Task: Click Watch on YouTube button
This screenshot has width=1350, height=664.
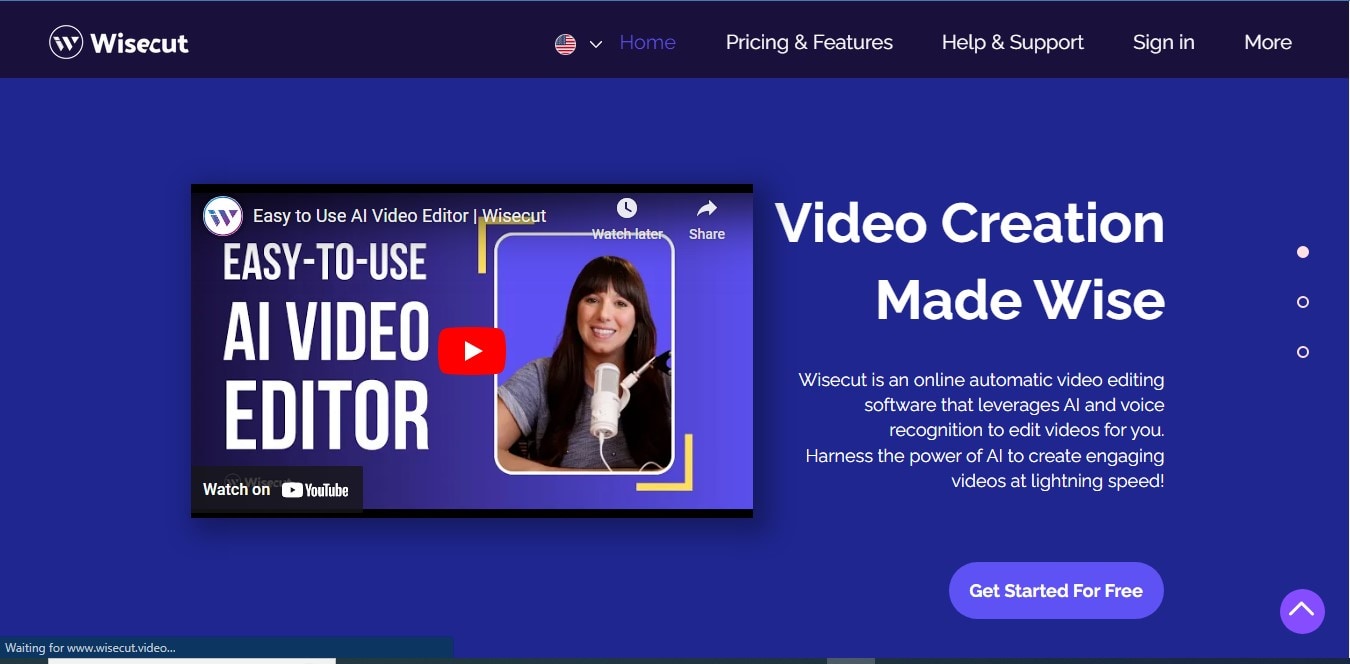Action: (x=276, y=489)
